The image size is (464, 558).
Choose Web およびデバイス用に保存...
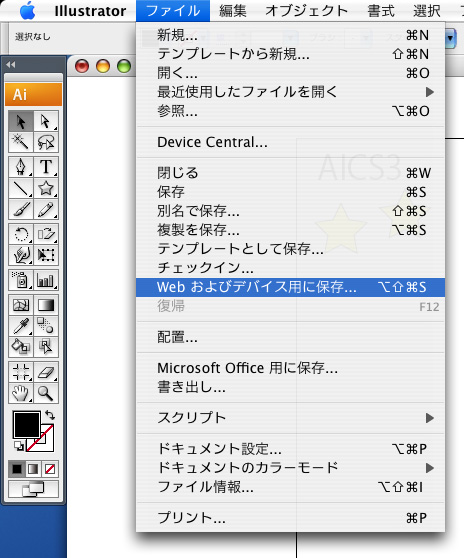(x=290, y=287)
